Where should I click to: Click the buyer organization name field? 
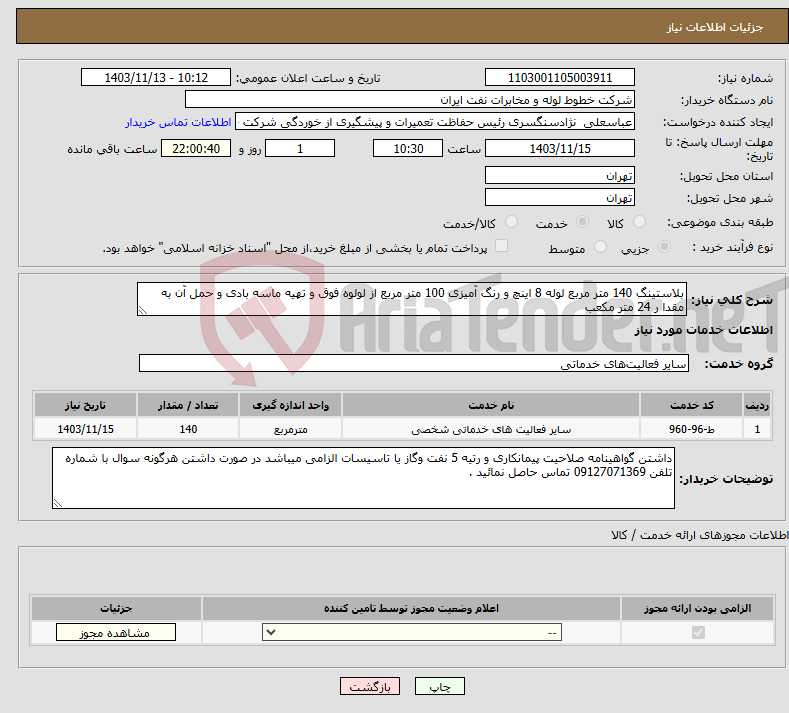tap(410, 100)
